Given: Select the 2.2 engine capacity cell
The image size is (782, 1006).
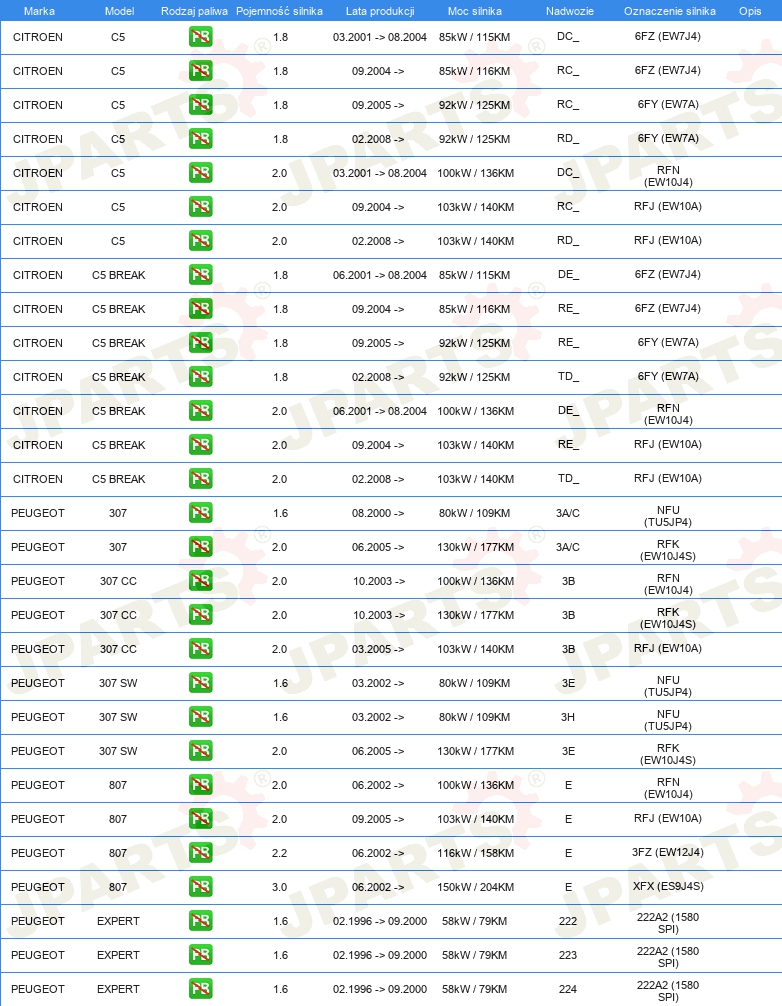Looking at the screenshot, I should point(280,853).
